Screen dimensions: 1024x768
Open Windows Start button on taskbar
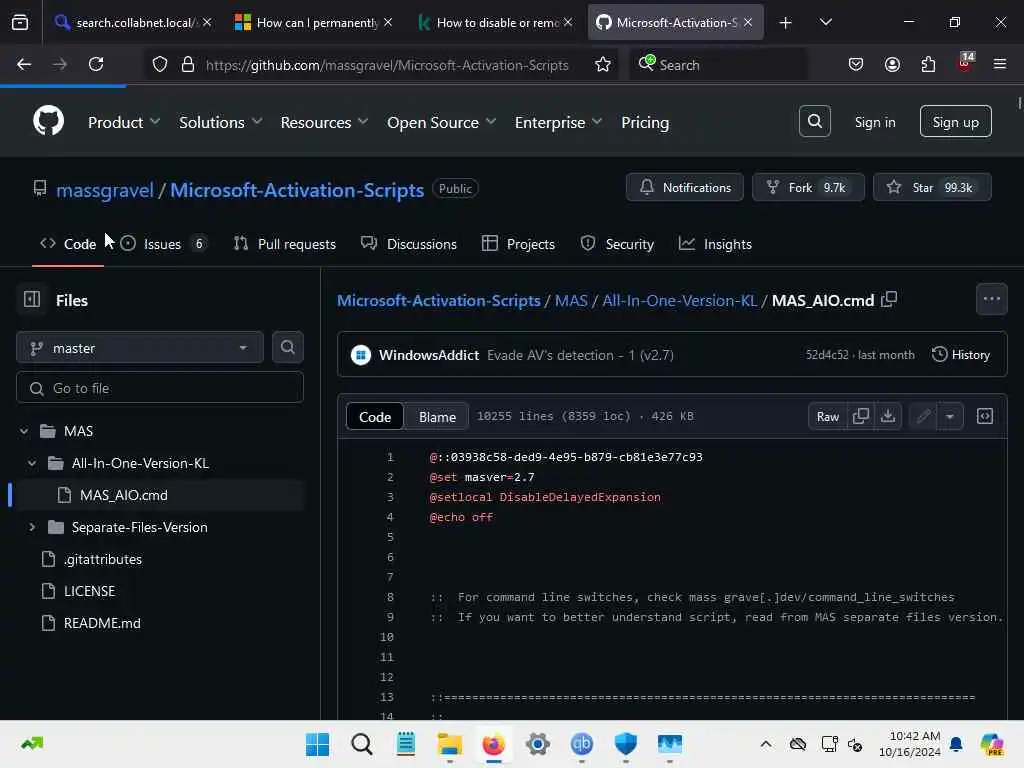317,744
